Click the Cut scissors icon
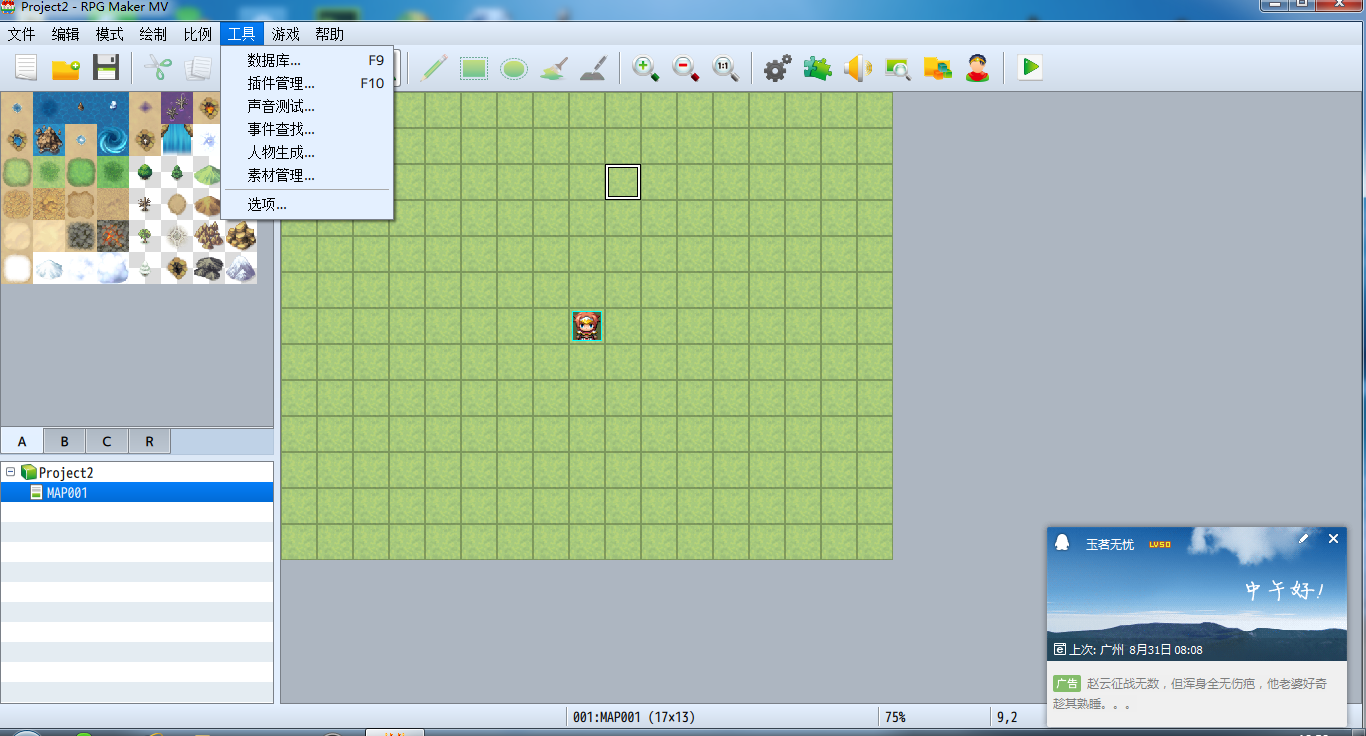Viewport: 1366px width, 736px height. pos(158,68)
